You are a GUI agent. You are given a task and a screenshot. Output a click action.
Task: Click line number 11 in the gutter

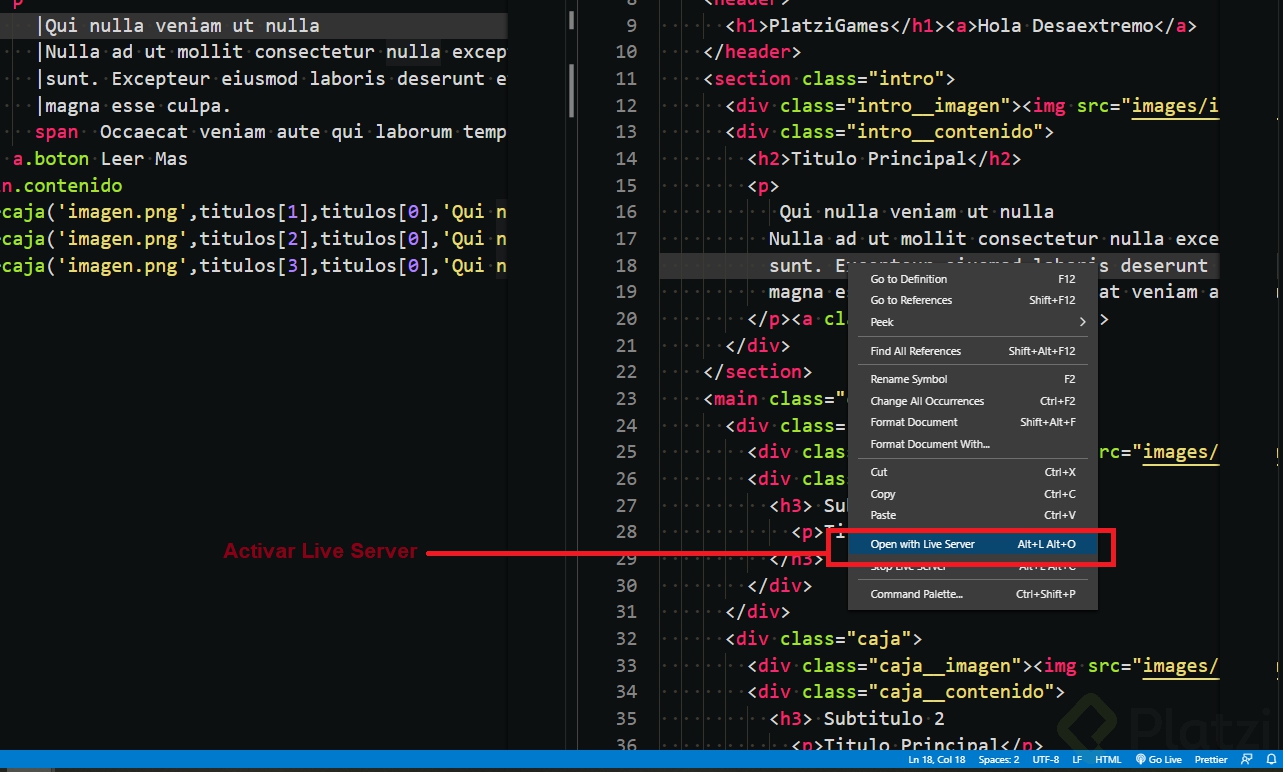click(626, 79)
